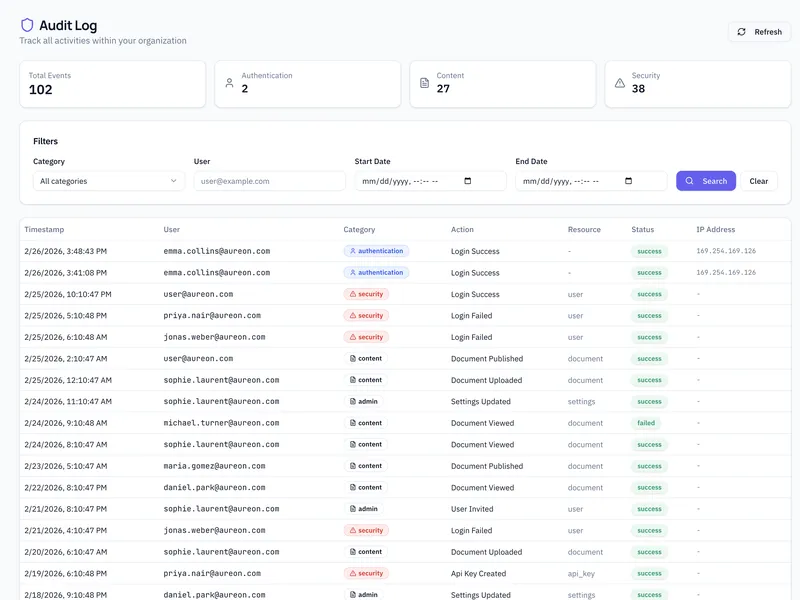Click Settings Updated on 2/24/2026 row

481,402
